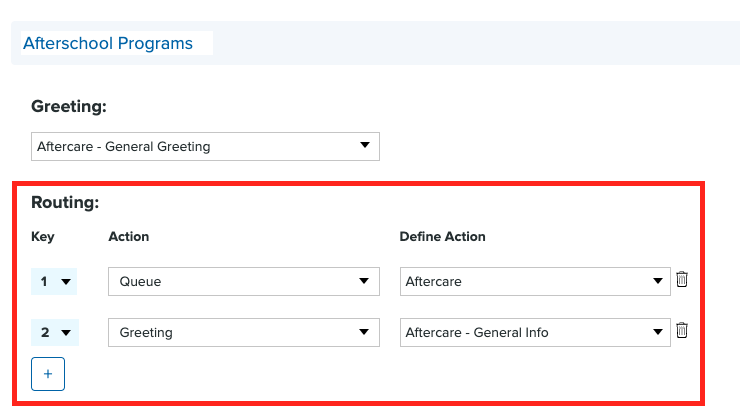The image size is (740, 412).
Task: Add a new routing row with plus button
Action: 48,374
